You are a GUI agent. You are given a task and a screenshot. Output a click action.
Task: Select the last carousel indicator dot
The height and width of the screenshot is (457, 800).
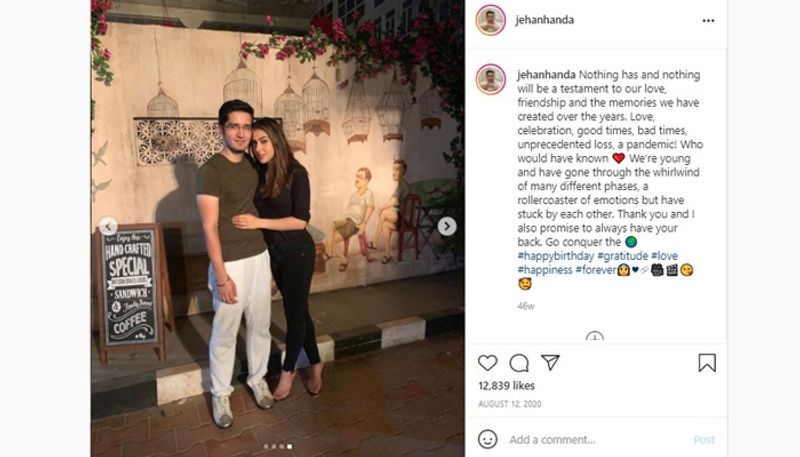tap(290, 446)
